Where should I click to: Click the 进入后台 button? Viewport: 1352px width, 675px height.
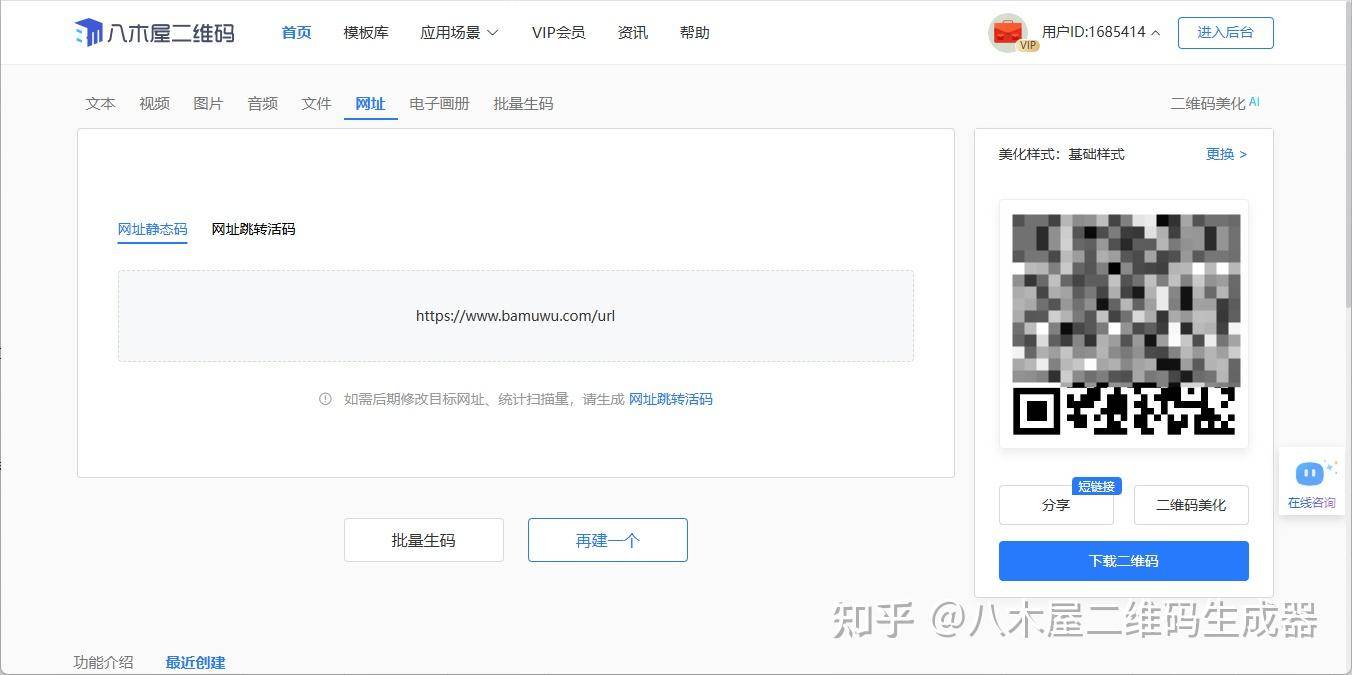[1226, 32]
